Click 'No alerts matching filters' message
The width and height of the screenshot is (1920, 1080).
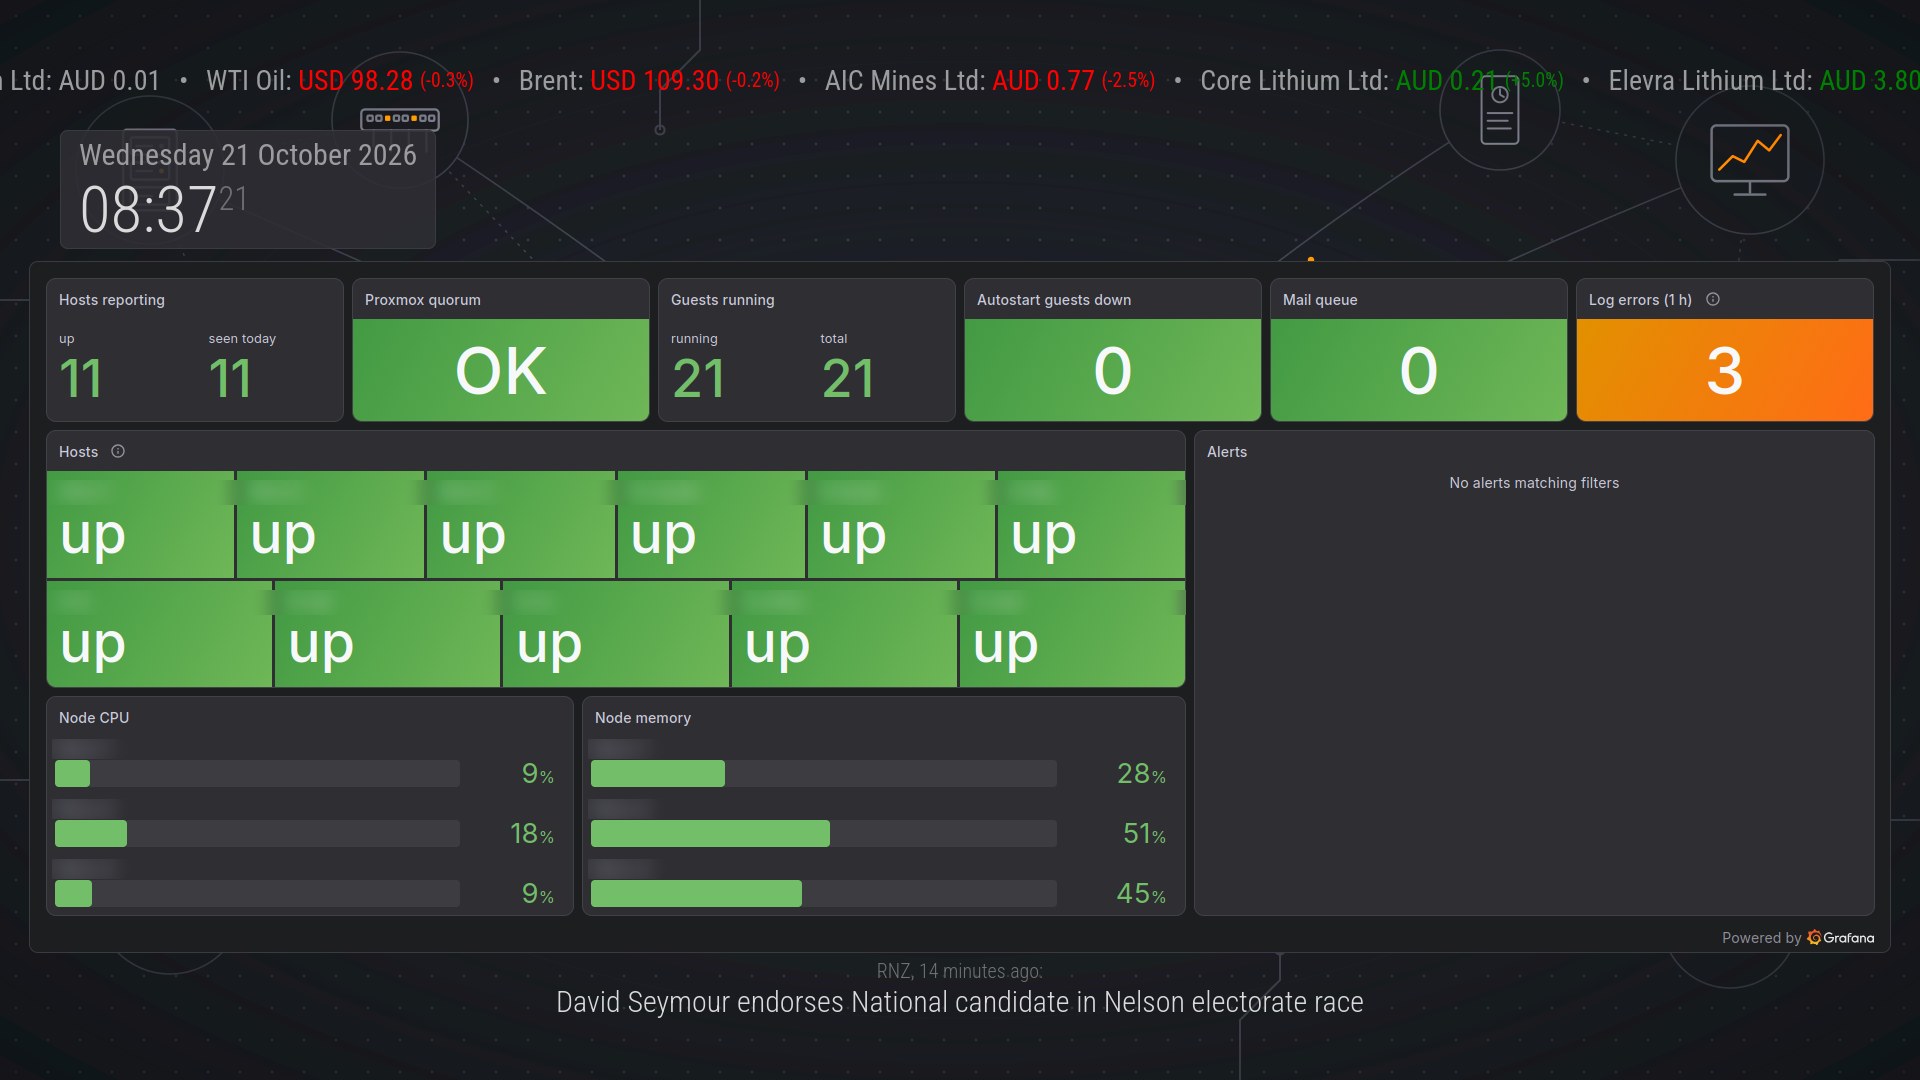(1534, 483)
